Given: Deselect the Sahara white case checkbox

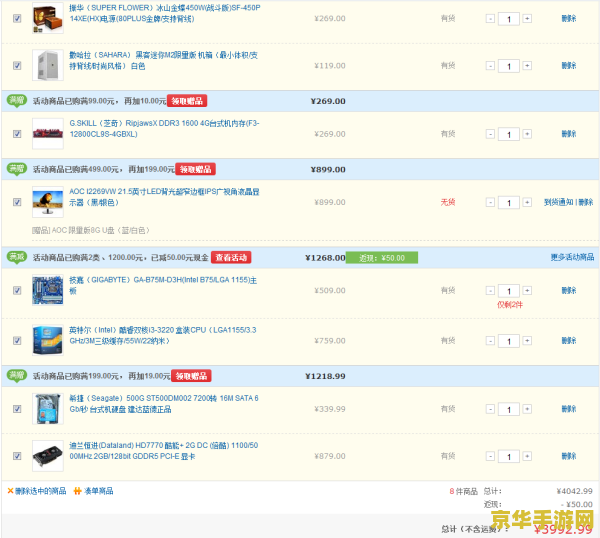Looking at the screenshot, I should (17, 66).
